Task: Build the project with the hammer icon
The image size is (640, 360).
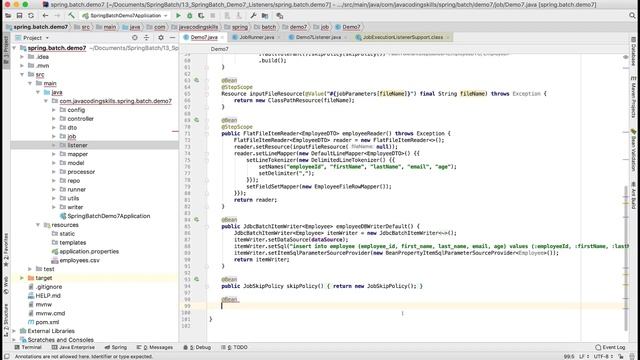Action: pyautogui.click(x=71, y=16)
